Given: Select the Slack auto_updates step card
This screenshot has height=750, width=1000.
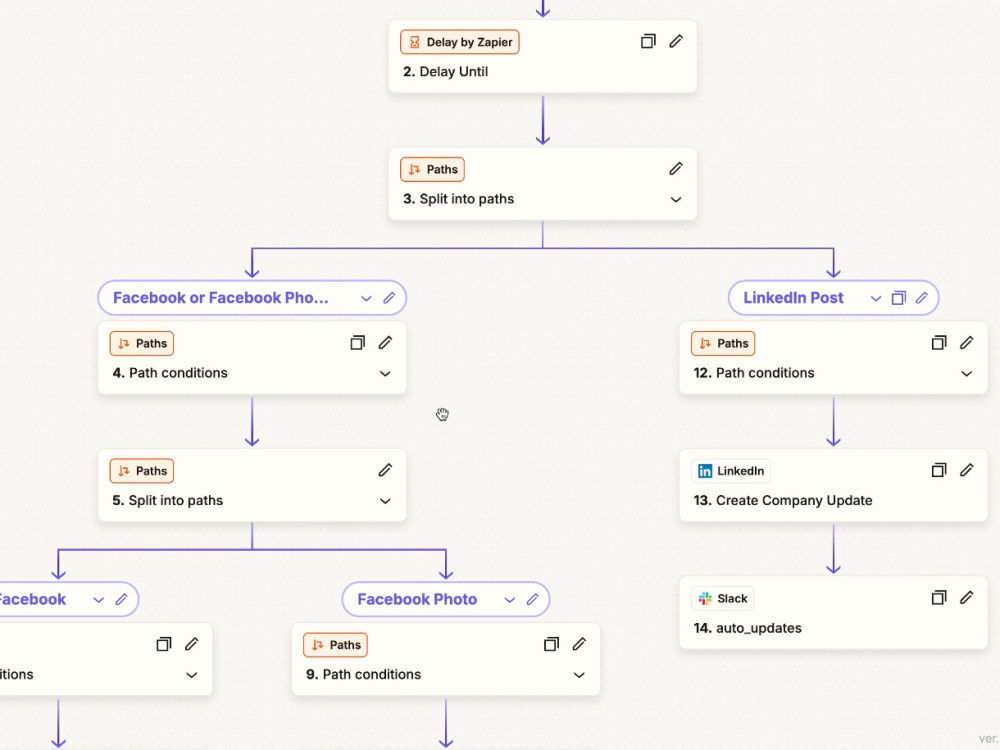Looking at the screenshot, I should pyautogui.click(x=834, y=613).
